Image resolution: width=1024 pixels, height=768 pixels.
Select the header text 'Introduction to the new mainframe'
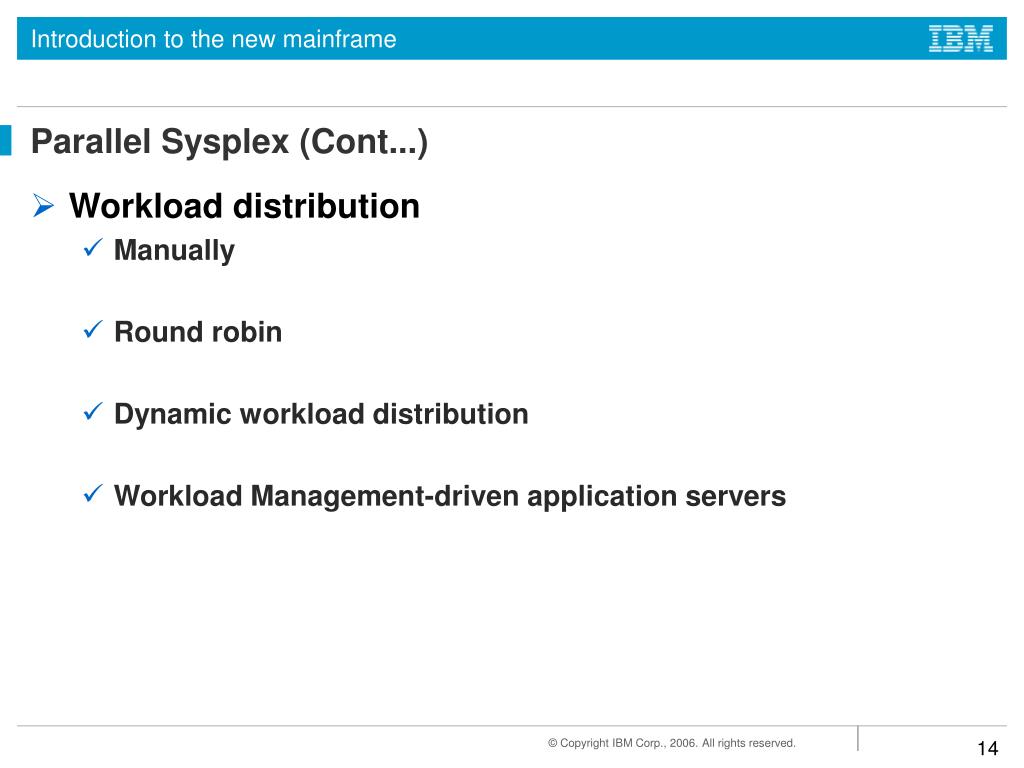click(214, 39)
